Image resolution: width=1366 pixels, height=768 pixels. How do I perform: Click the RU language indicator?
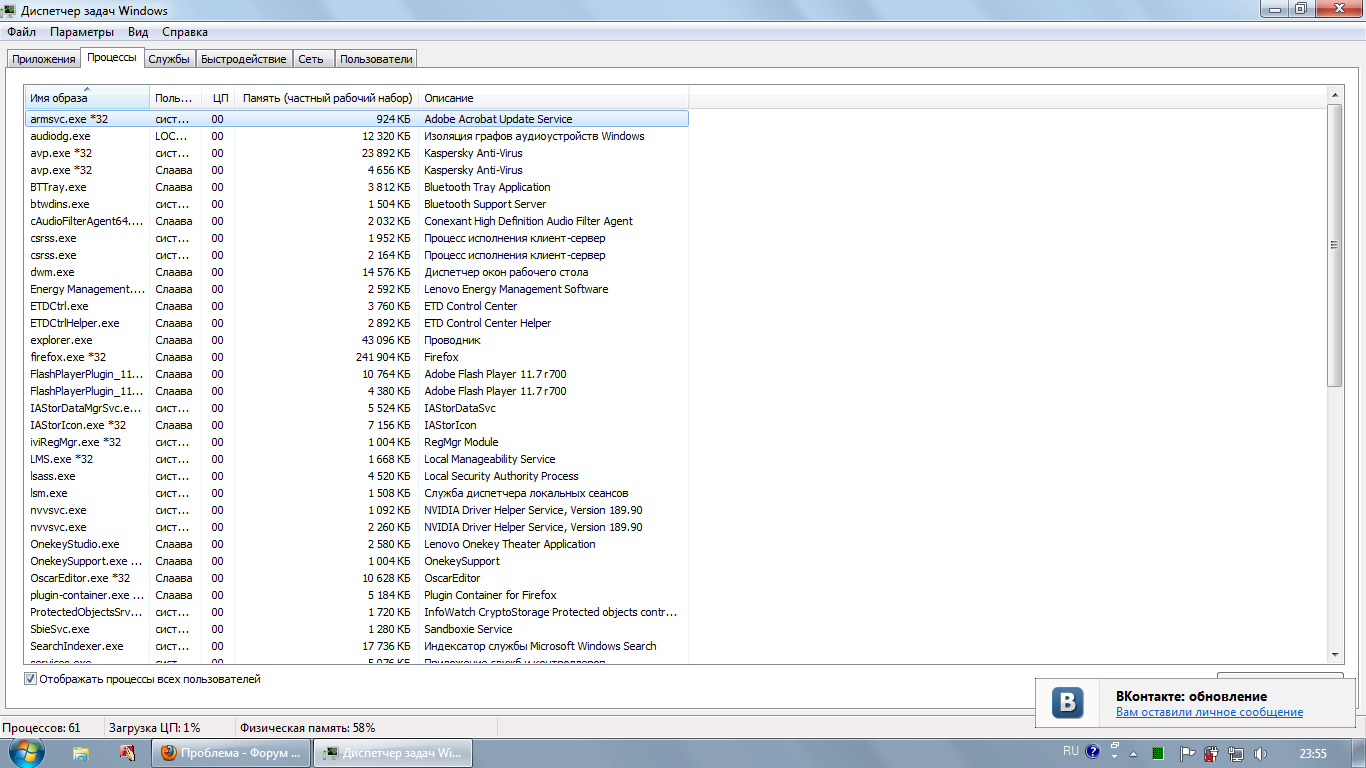(1071, 751)
